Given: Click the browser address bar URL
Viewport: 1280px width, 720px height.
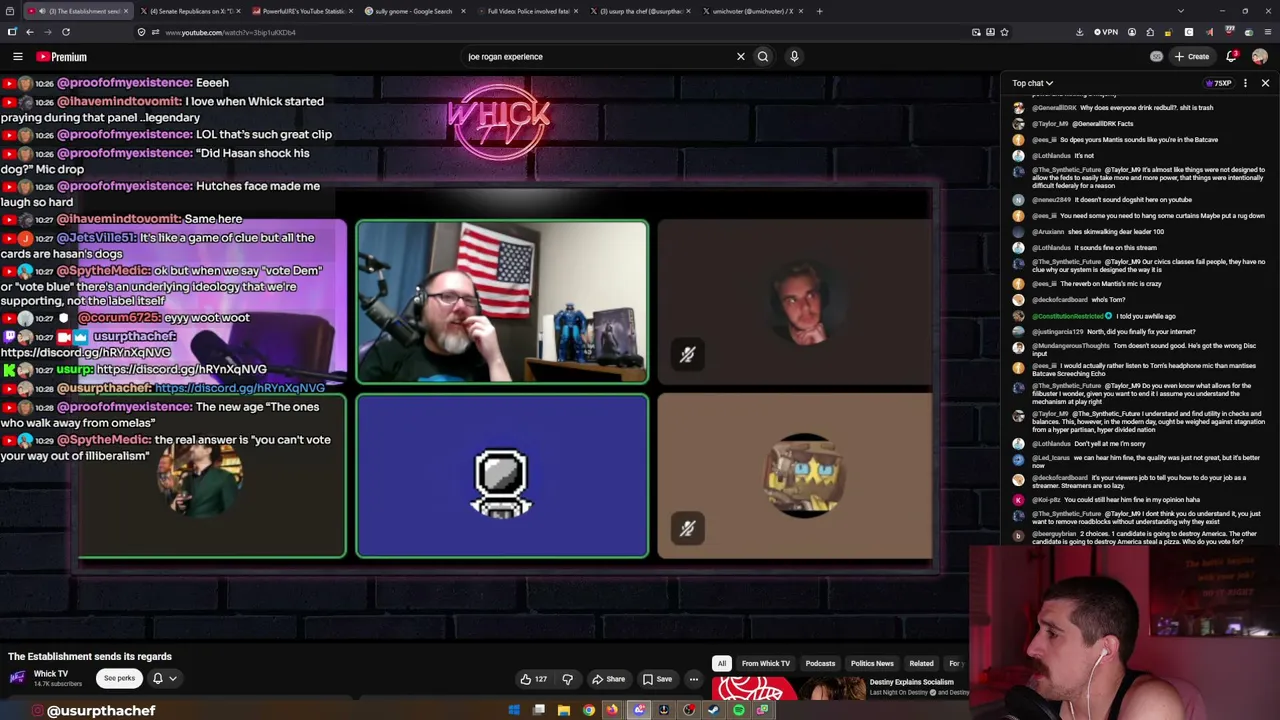Looking at the screenshot, I should 230,32.
